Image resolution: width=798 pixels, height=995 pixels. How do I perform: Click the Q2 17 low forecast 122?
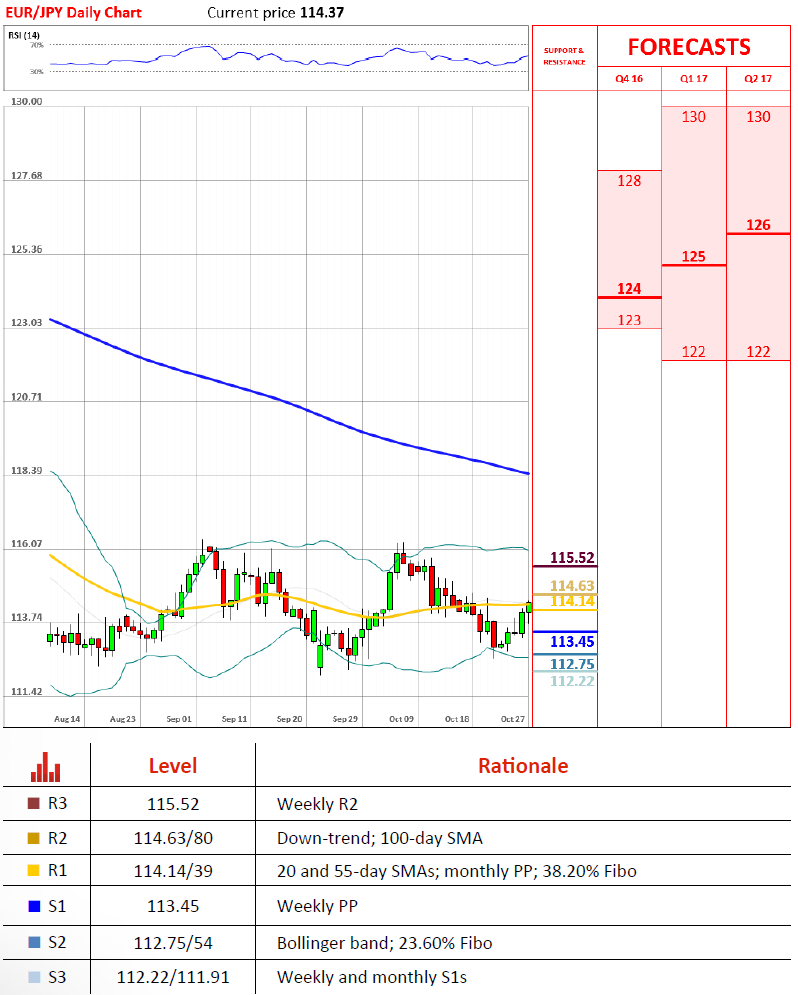[758, 352]
